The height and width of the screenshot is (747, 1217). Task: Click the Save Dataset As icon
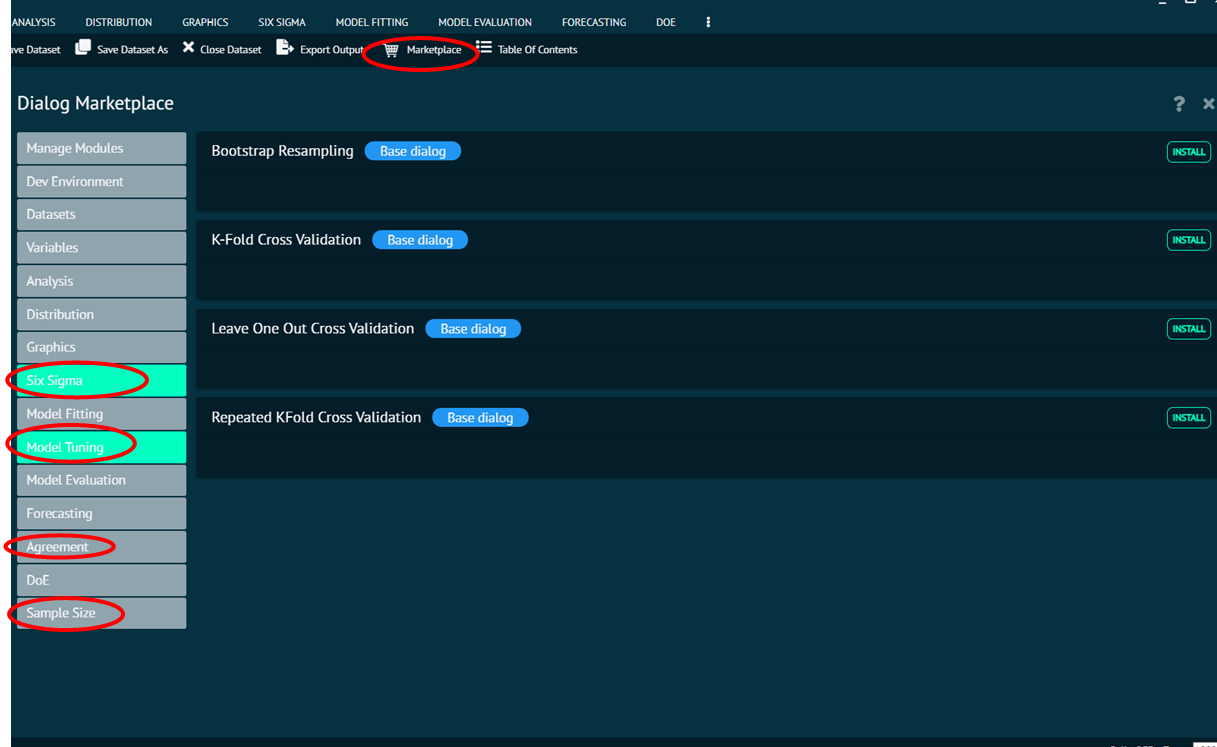point(83,48)
